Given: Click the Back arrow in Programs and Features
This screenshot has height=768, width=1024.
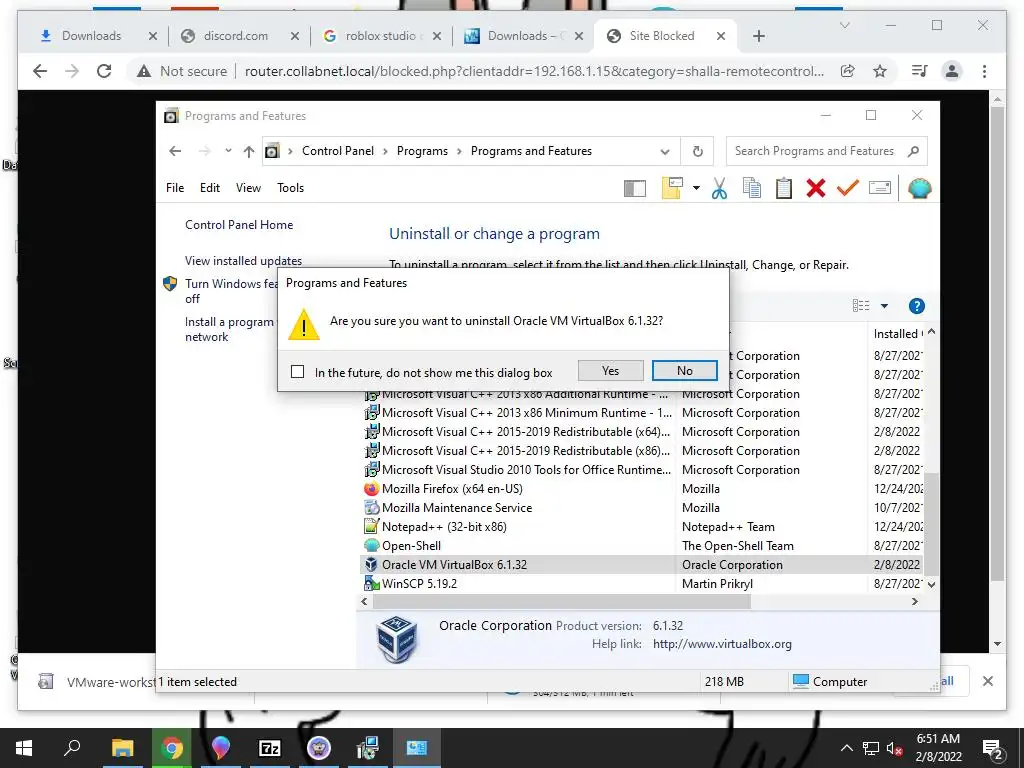Looking at the screenshot, I should (175, 152).
